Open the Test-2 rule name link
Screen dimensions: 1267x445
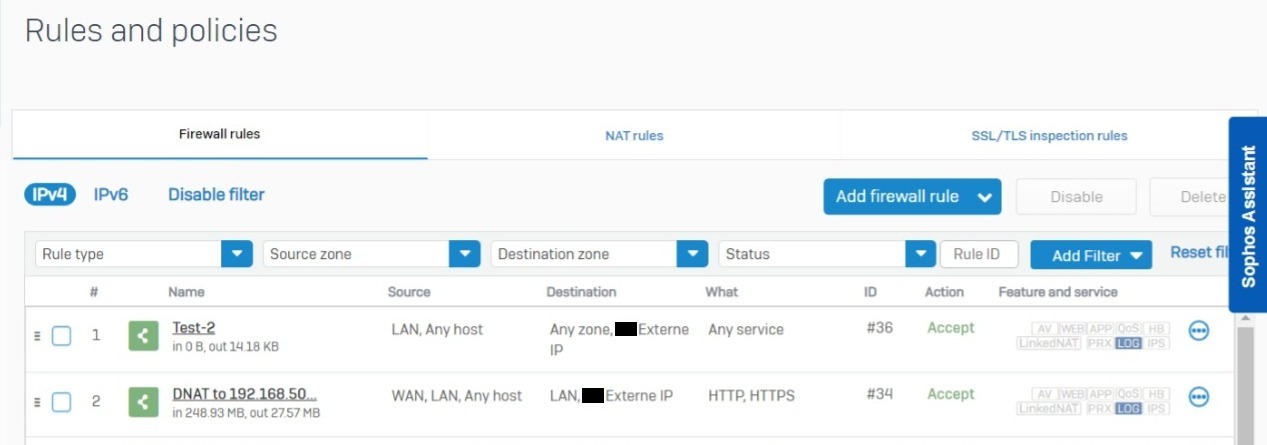click(x=194, y=328)
